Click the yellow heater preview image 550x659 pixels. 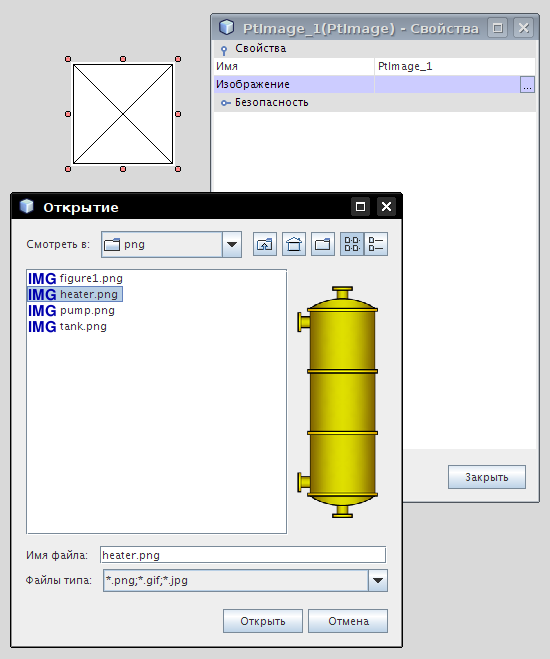tap(339, 402)
